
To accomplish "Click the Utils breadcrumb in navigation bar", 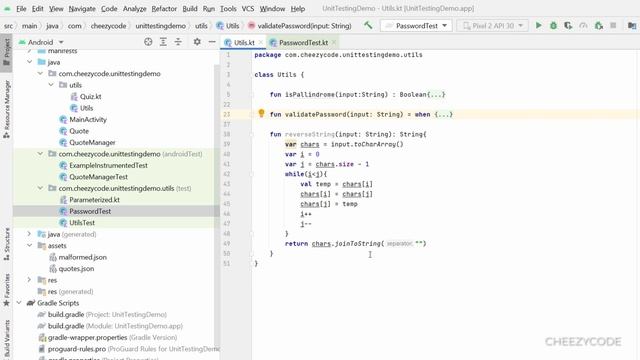I will [228, 26].
